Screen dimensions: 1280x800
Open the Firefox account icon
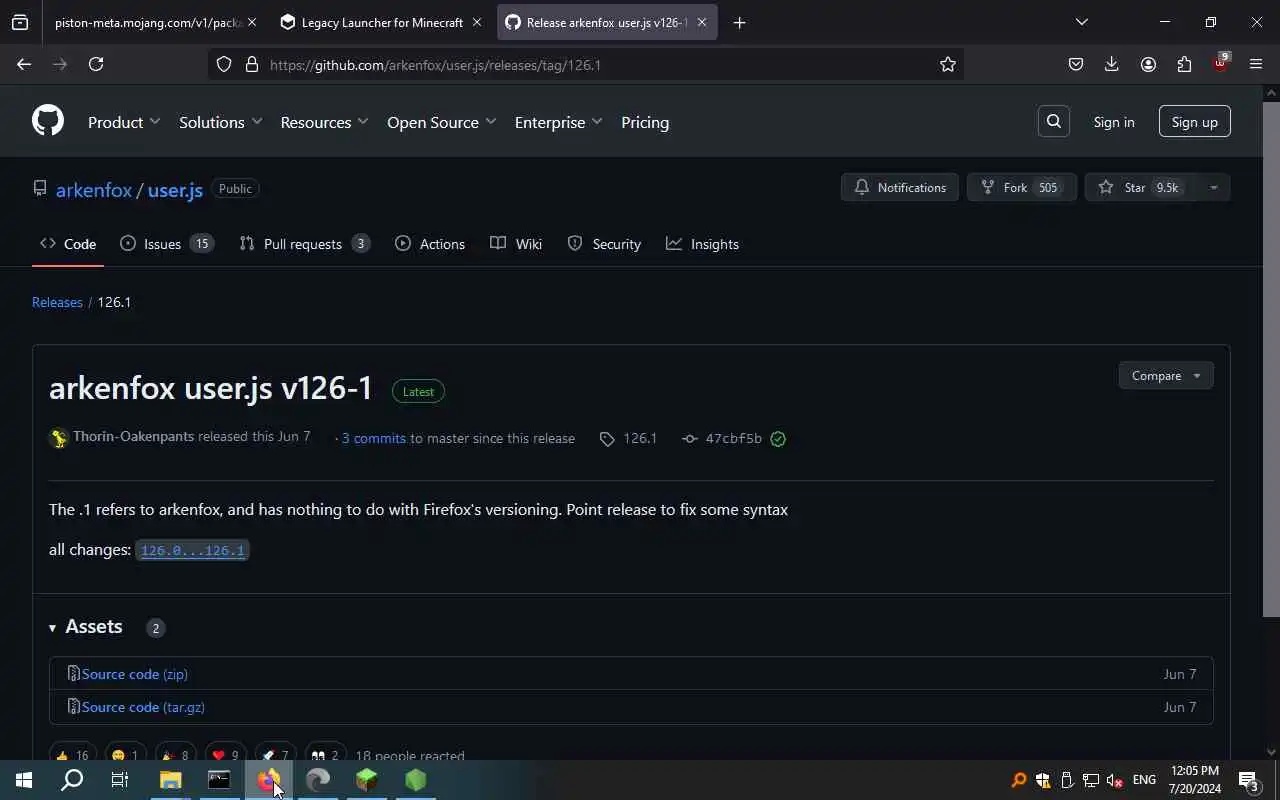click(1148, 64)
